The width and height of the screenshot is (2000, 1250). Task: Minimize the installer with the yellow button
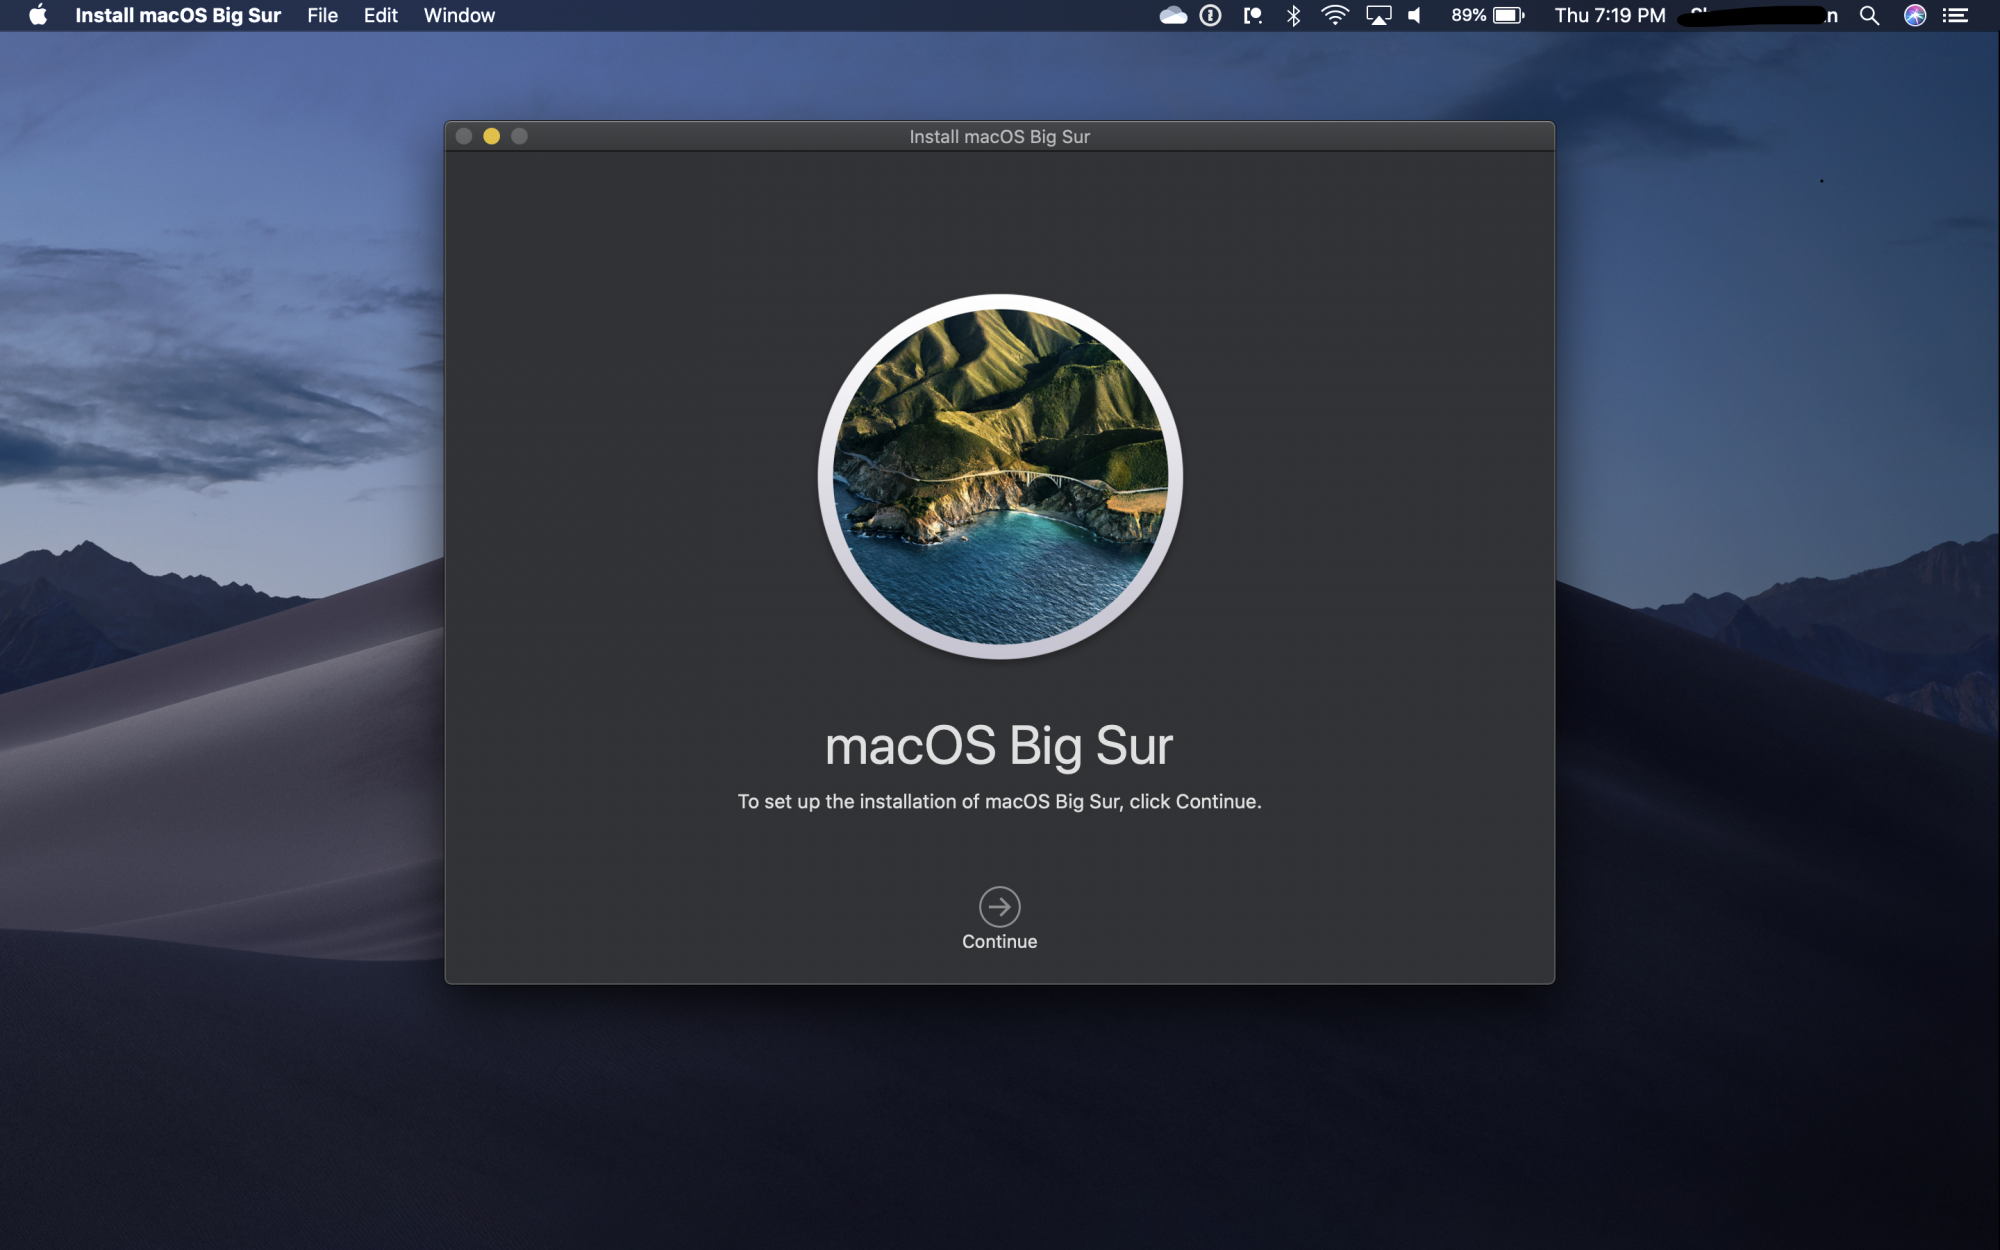pos(491,136)
